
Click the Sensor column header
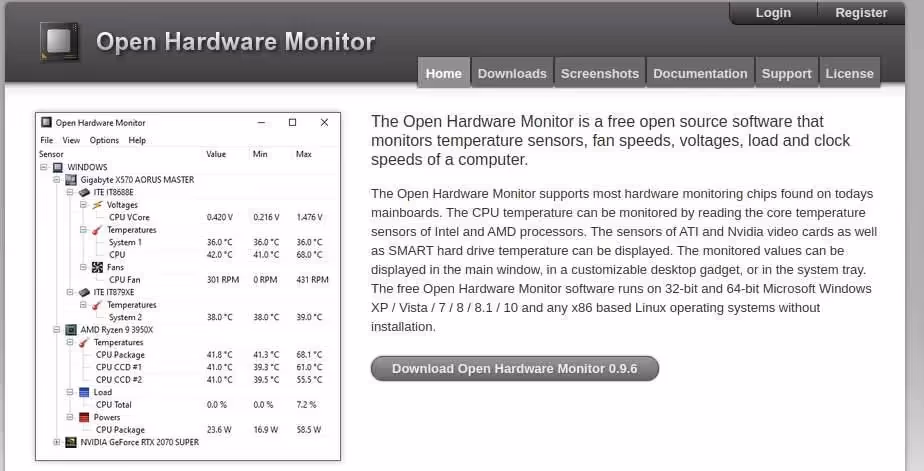[x=51, y=154]
